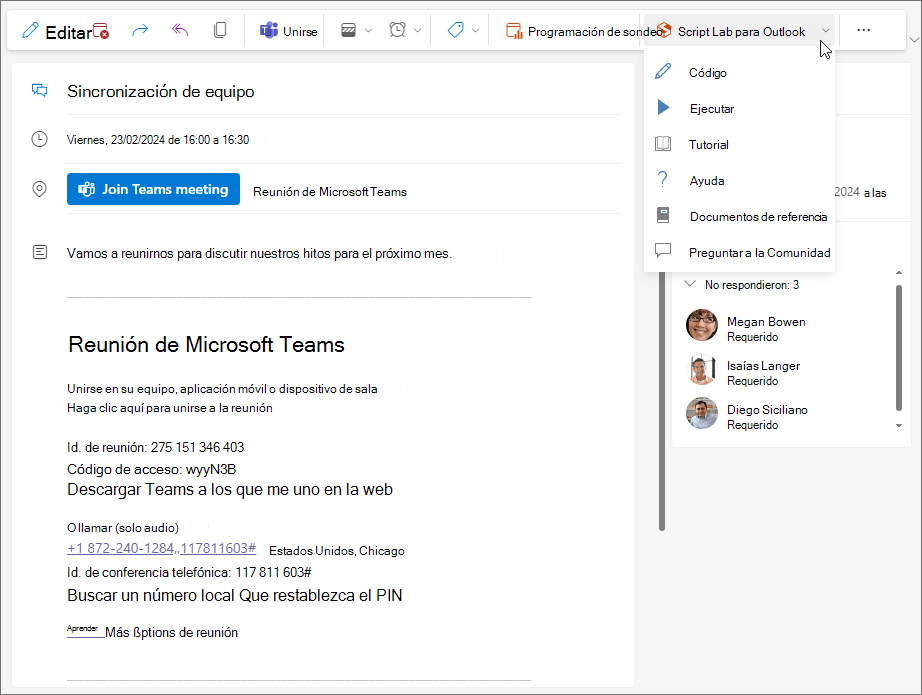This screenshot has width=922, height=695.
Task: Select Ayuda from Script Lab menu
Action: coord(739,180)
